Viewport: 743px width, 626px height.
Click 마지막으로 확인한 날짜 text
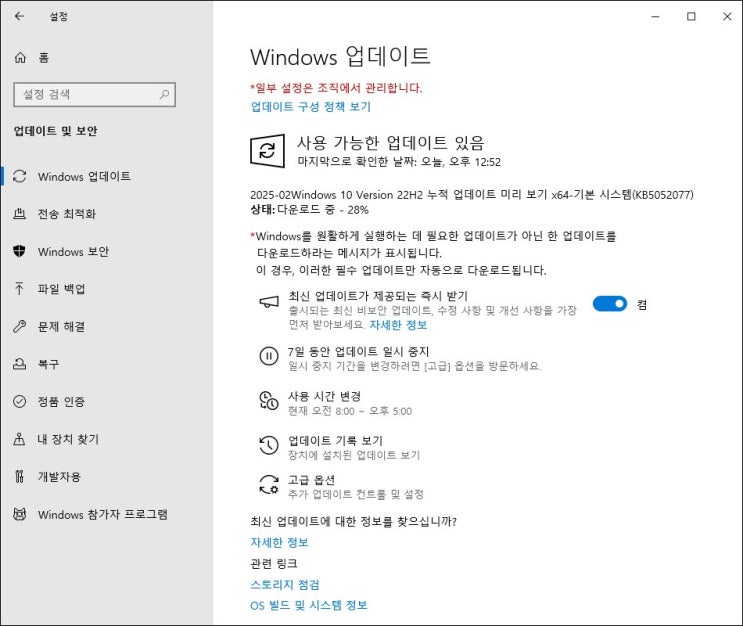[399, 162]
